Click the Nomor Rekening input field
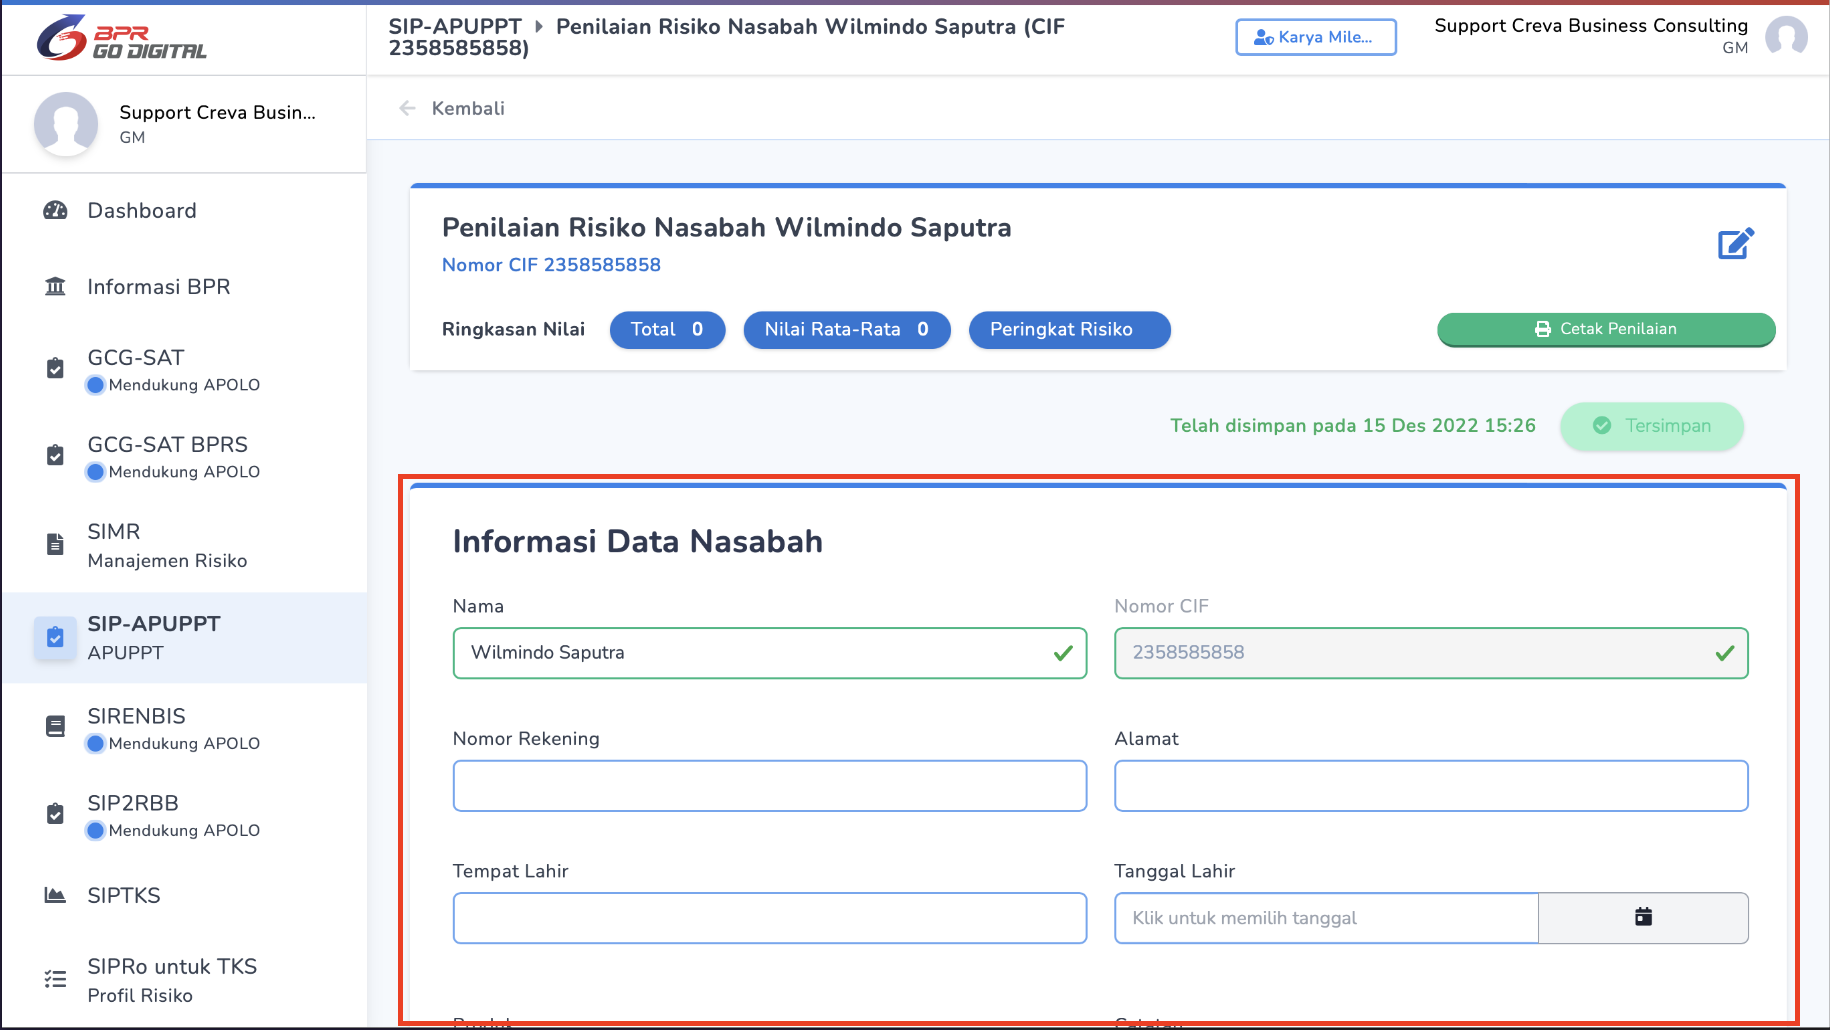1830x1030 pixels. (769, 786)
